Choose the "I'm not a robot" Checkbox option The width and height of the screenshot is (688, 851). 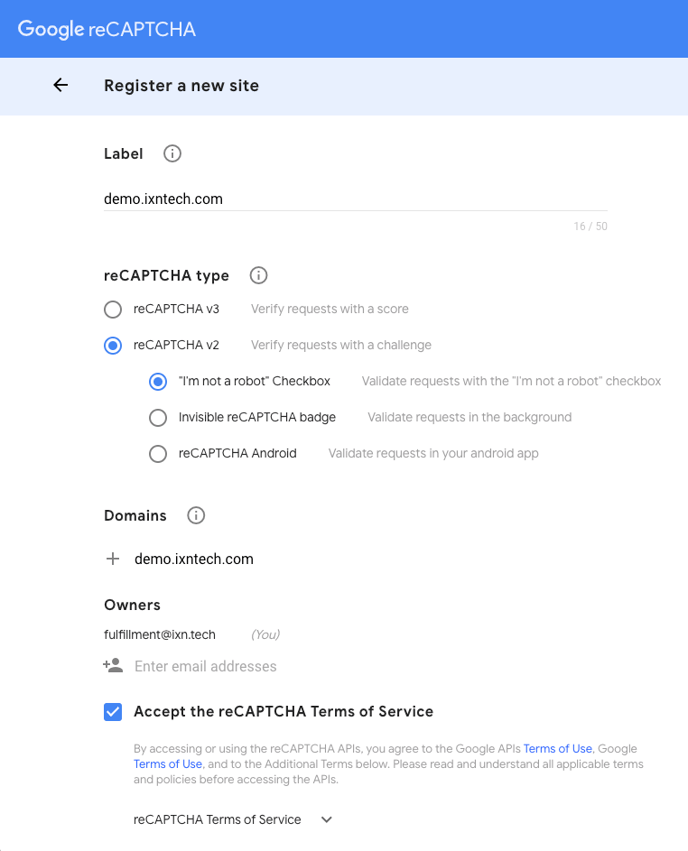click(x=158, y=382)
